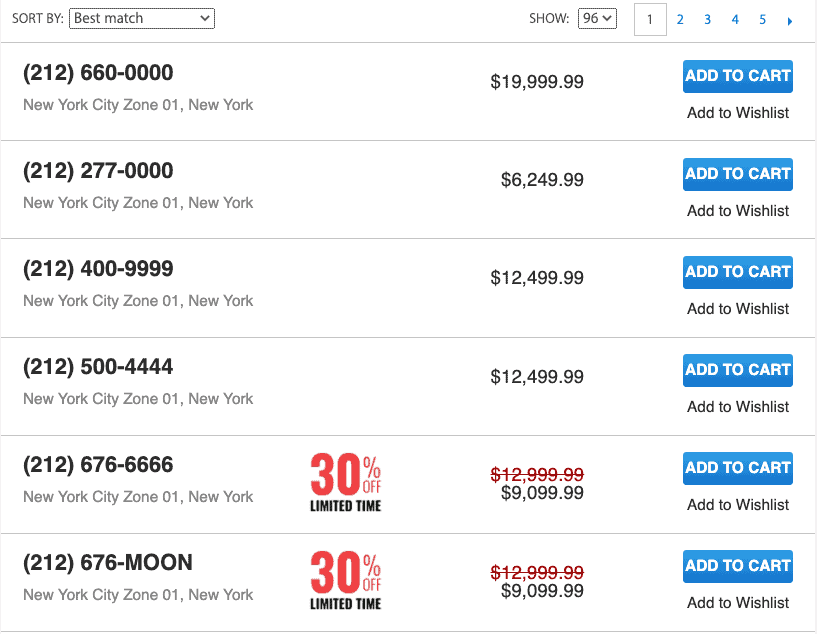Open the Sort By dropdown
This screenshot has width=817, height=634.
[x=141, y=18]
